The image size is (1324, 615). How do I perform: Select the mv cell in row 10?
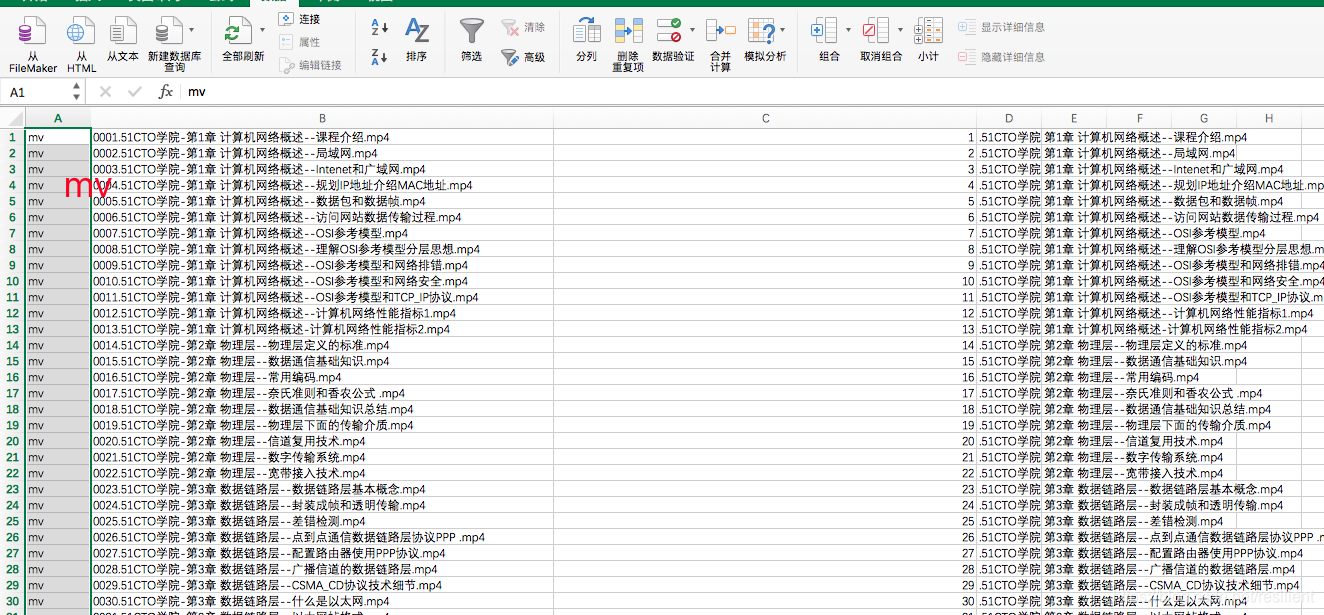(x=57, y=281)
